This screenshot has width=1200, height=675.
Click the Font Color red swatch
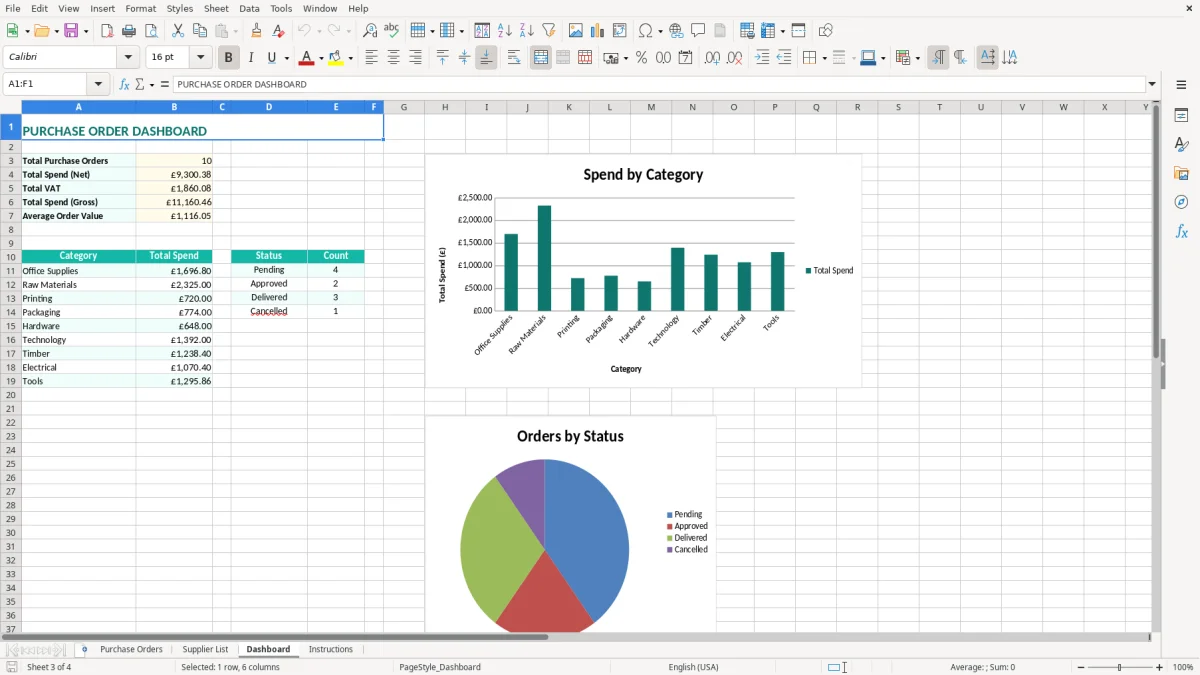pyautogui.click(x=305, y=58)
